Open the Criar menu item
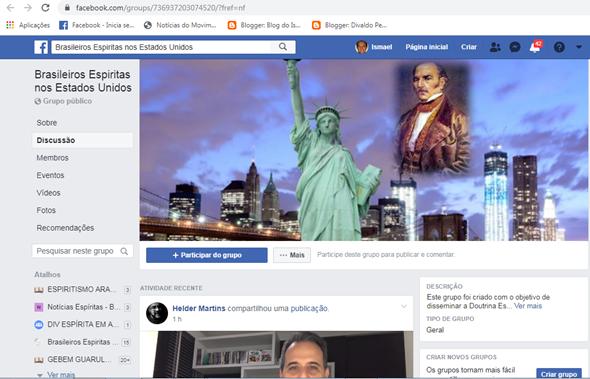 pyautogui.click(x=468, y=47)
